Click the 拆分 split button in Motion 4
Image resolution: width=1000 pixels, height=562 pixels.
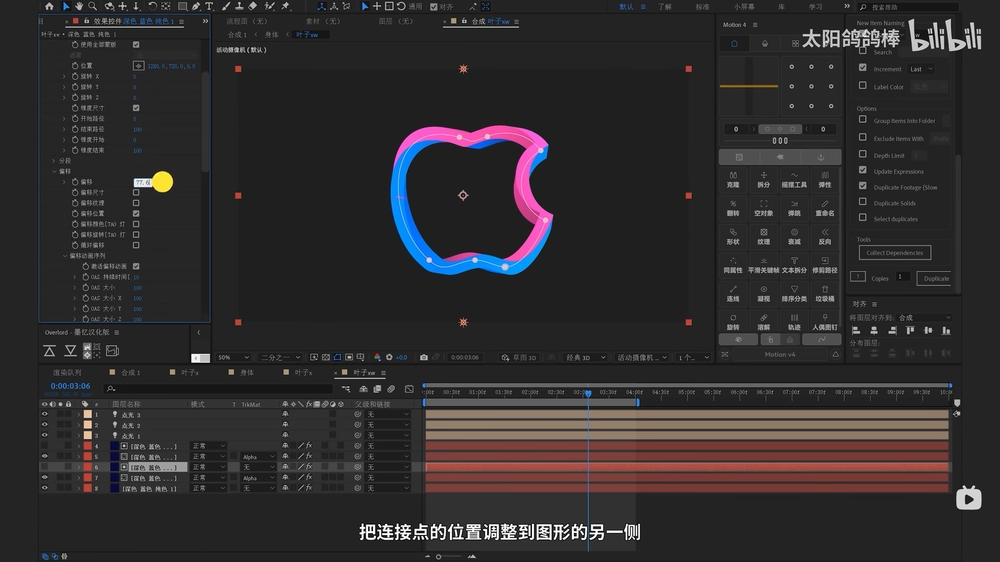pos(763,179)
